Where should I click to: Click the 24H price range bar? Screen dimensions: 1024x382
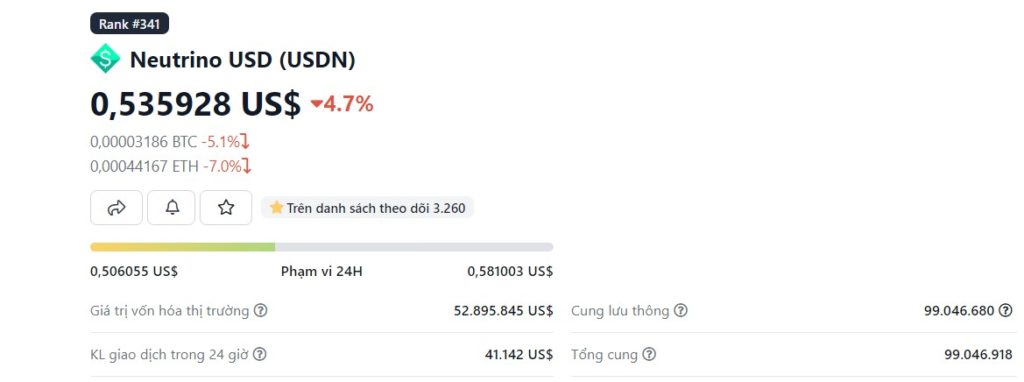pos(321,247)
